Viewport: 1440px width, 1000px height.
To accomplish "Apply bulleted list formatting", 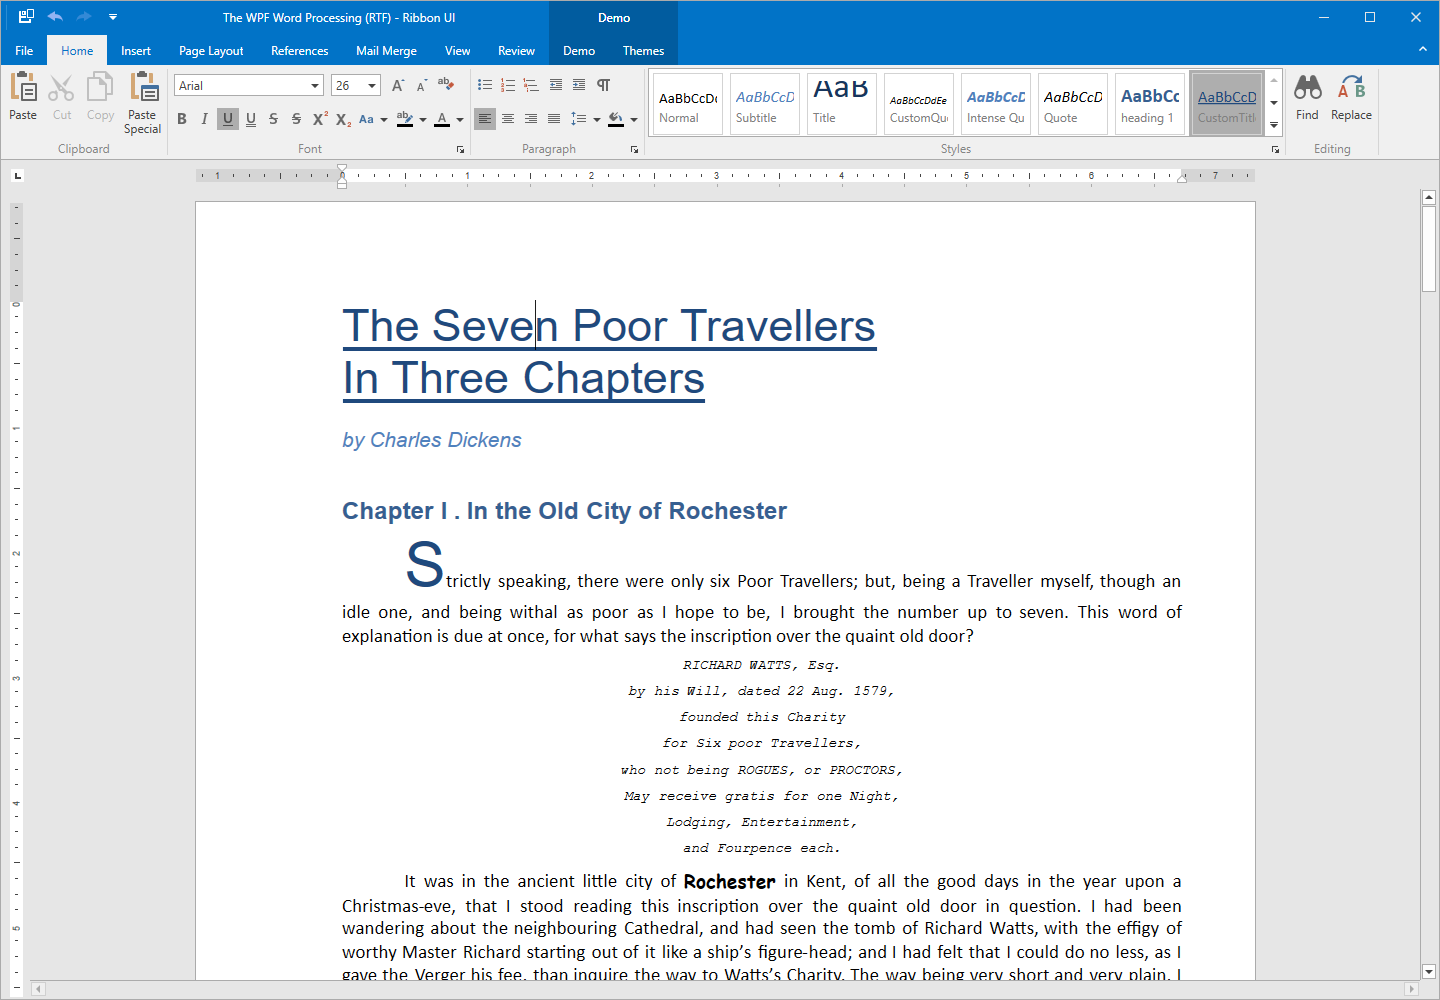I will [x=484, y=85].
